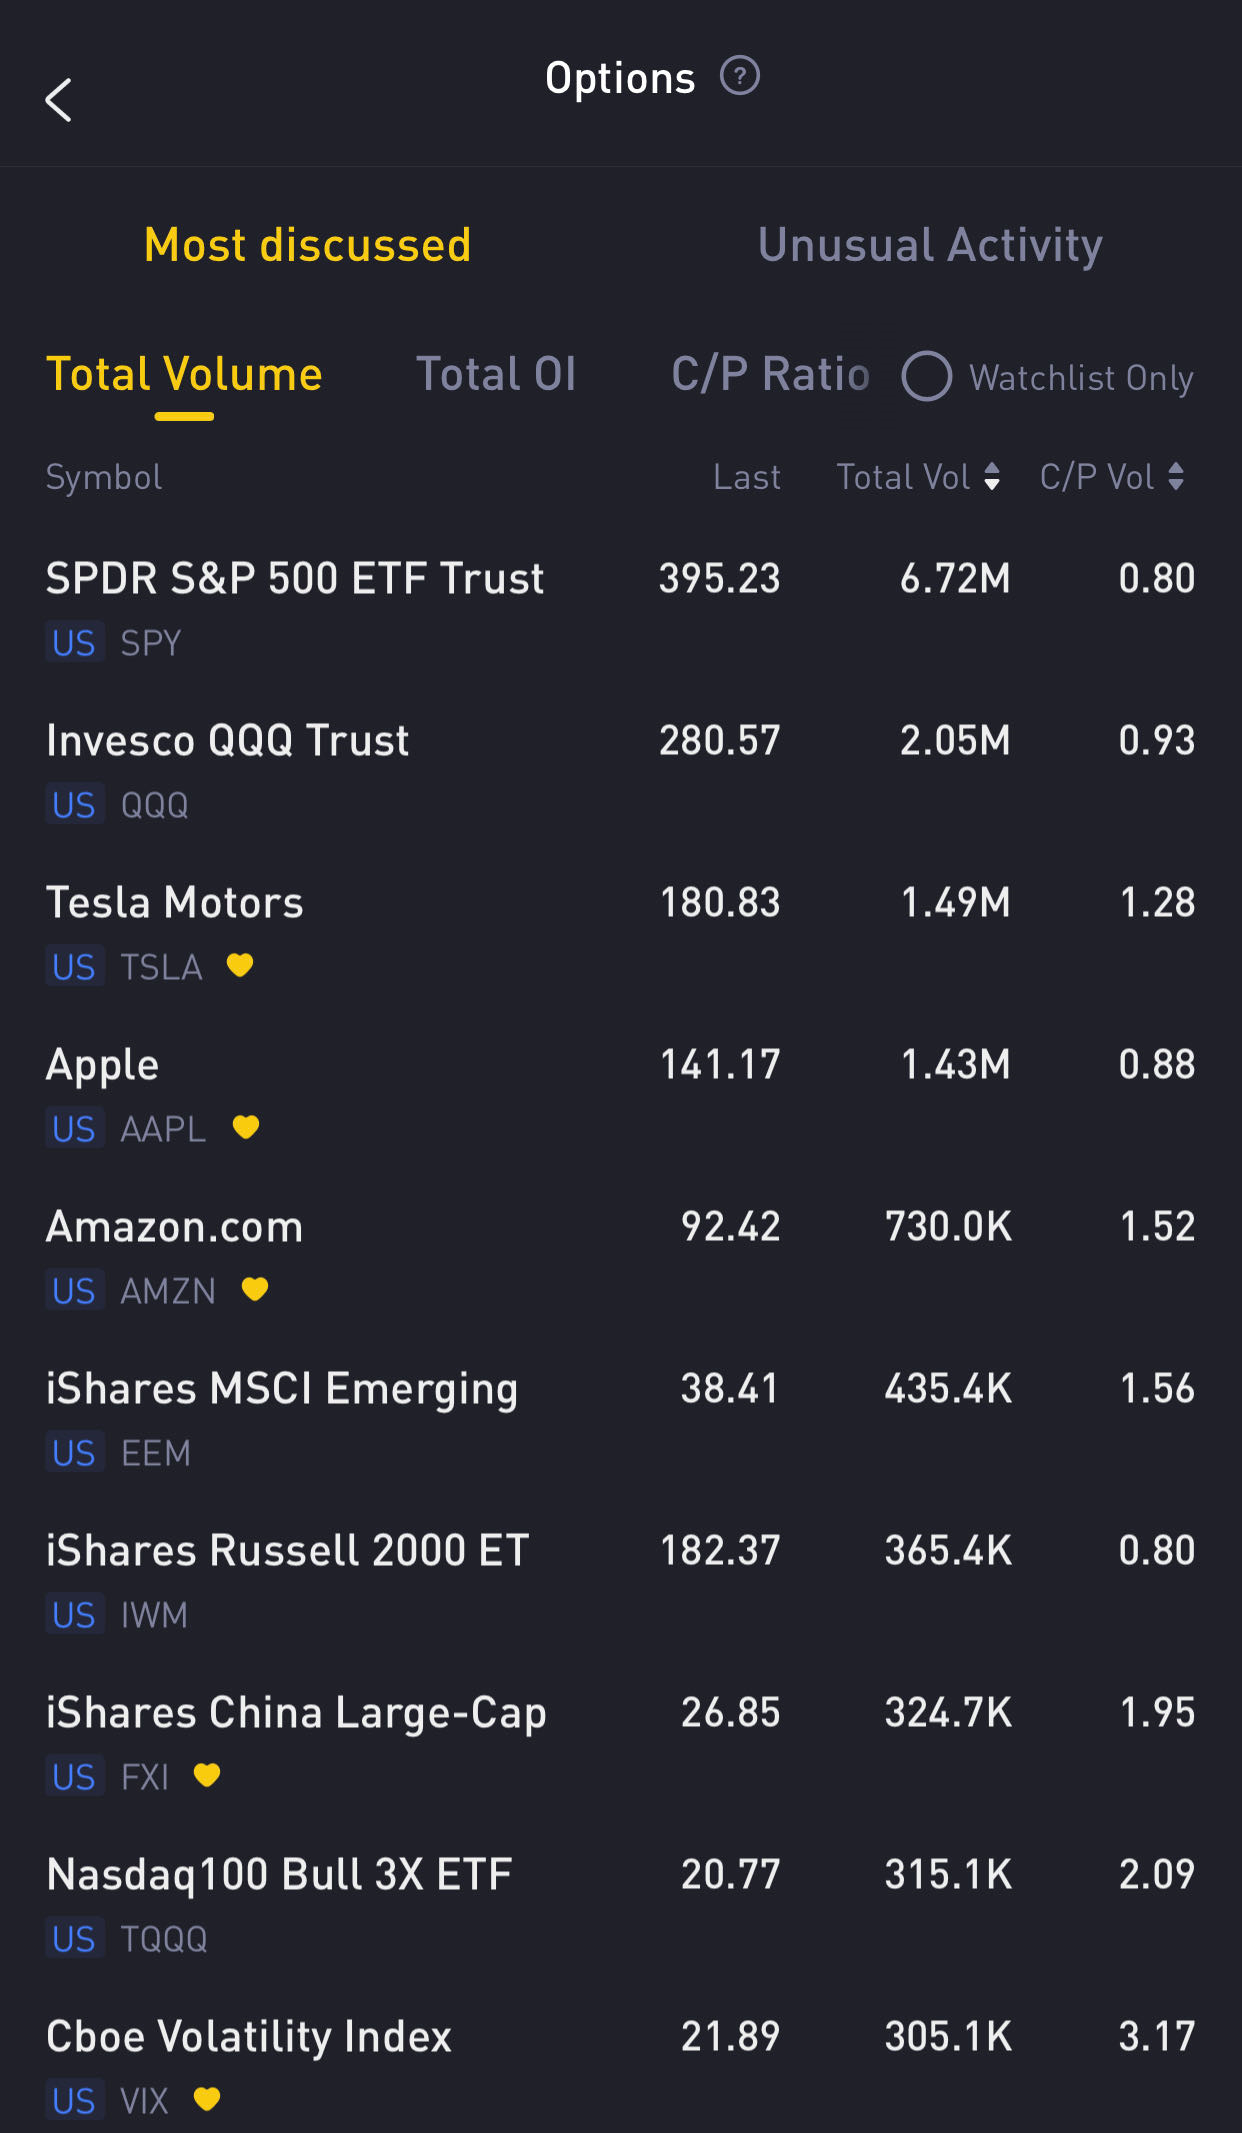Open the Options help question-mark icon
Image resolution: width=1242 pixels, height=2133 pixels.
tap(740, 76)
